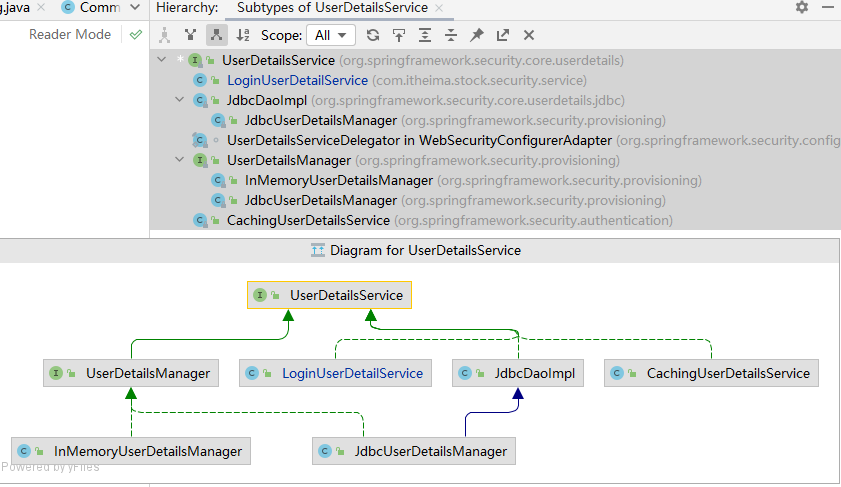The image size is (841, 487).
Task: Click package text com.itheima.stock.security.service
Action: pos(479,80)
